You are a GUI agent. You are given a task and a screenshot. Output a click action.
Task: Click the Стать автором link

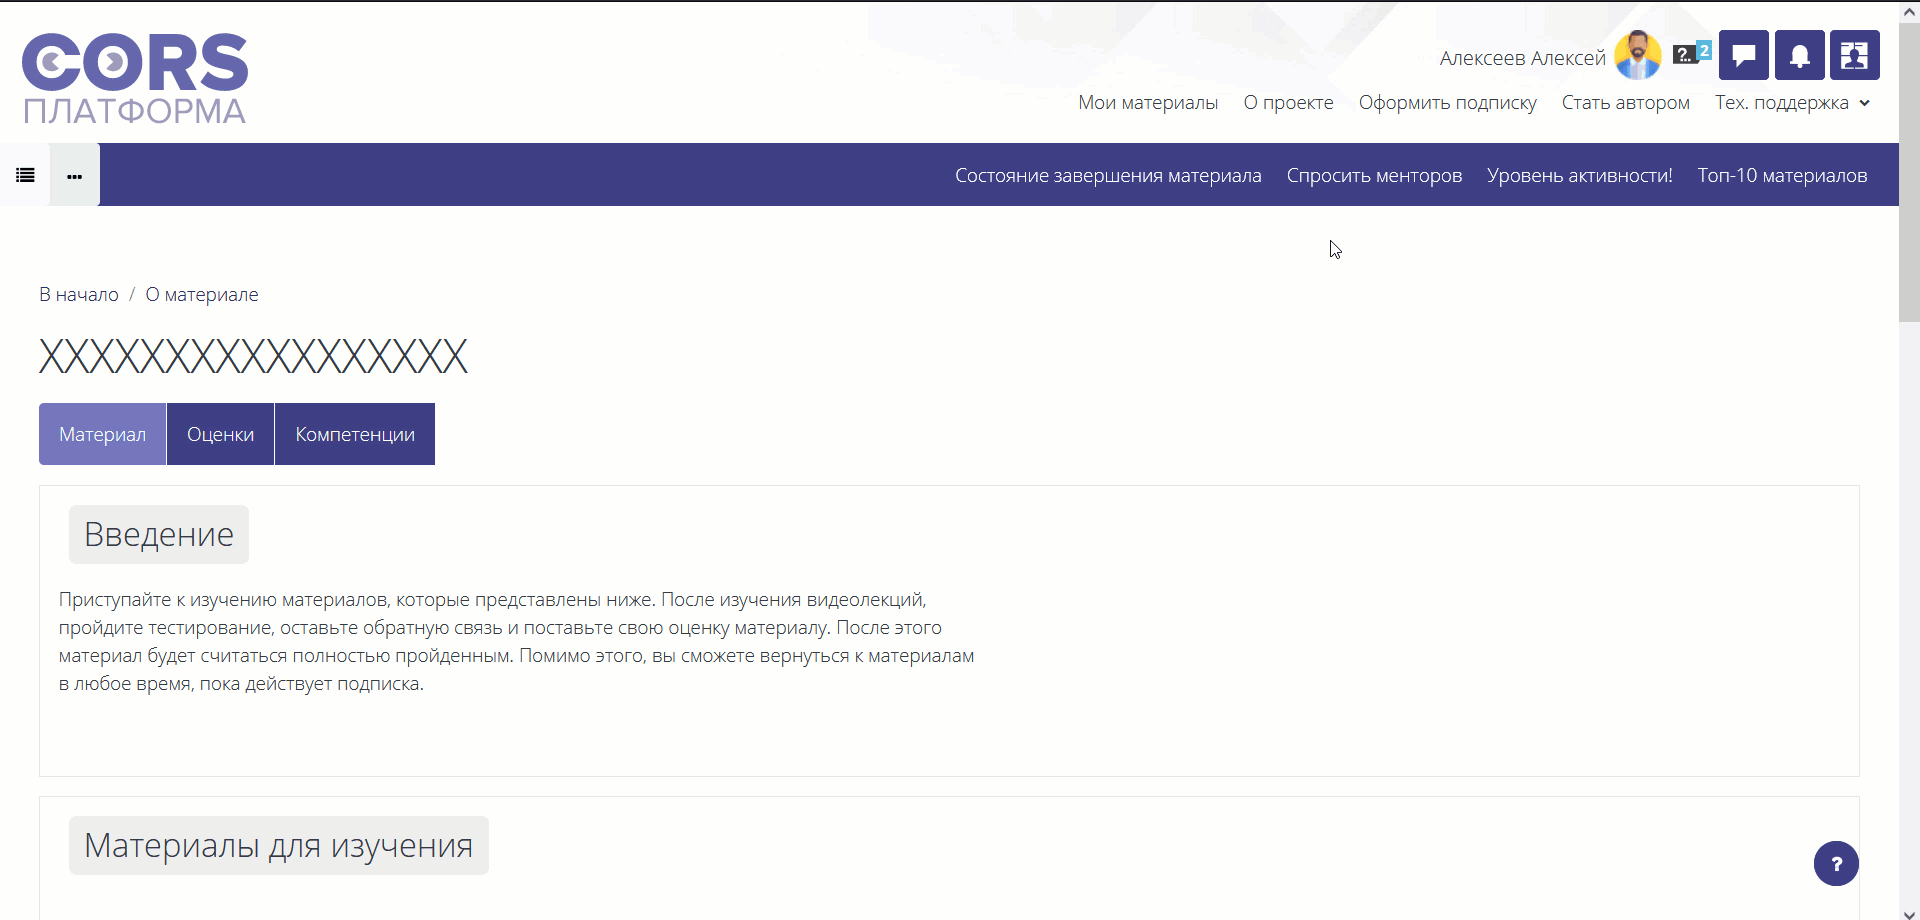tap(1625, 103)
